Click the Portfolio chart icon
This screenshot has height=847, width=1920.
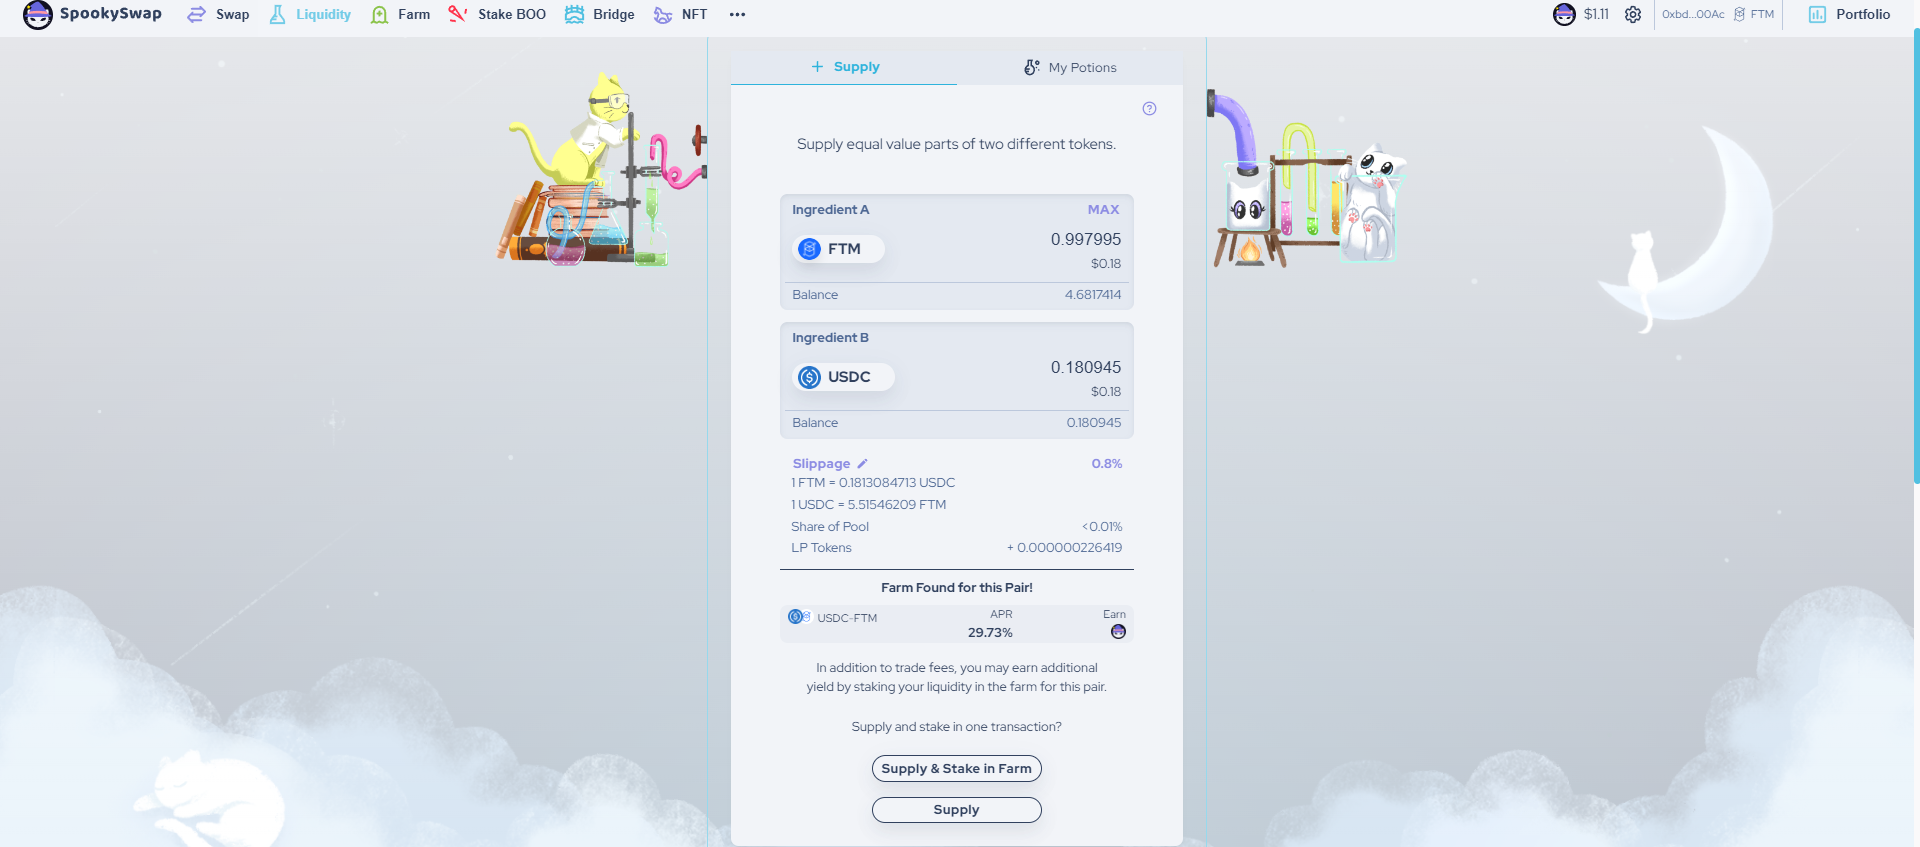(x=1817, y=14)
